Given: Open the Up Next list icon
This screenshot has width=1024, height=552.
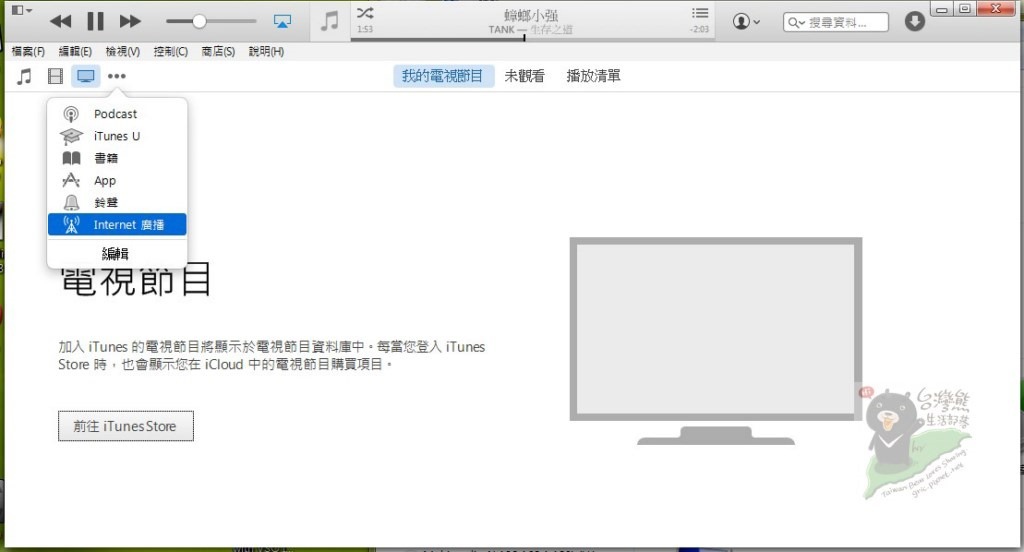Looking at the screenshot, I should point(700,13).
